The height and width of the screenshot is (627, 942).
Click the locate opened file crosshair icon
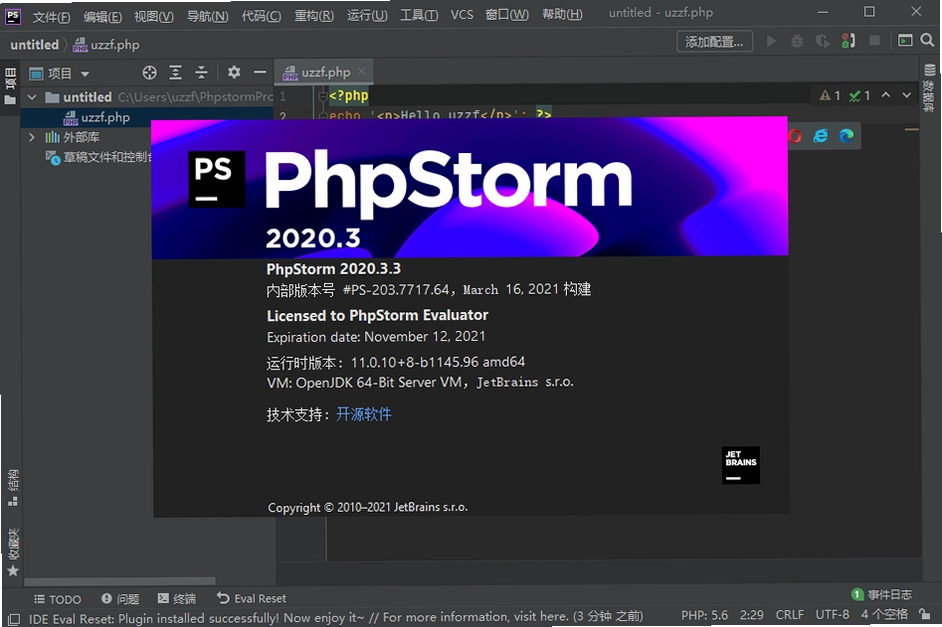[x=149, y=73]
